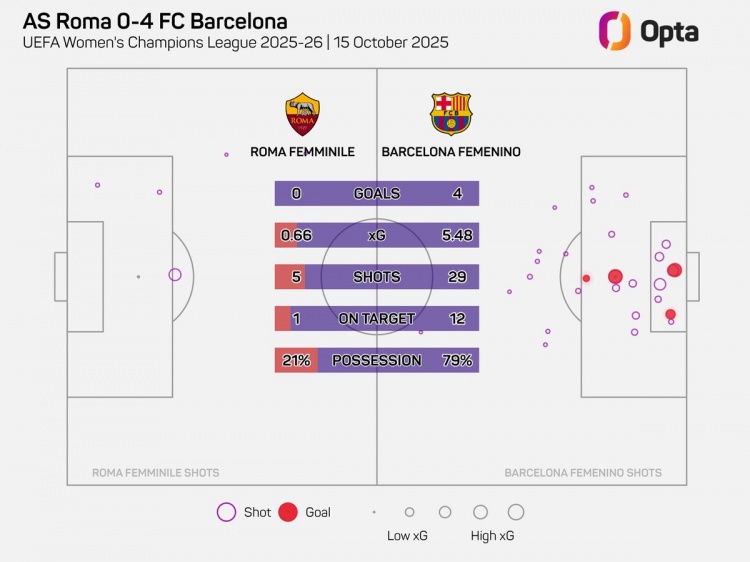Select Roma's shot marker on the penalty arc
The height and width of the screenshot is (562, 750).
pyautogui.click(x=175, y=275)
